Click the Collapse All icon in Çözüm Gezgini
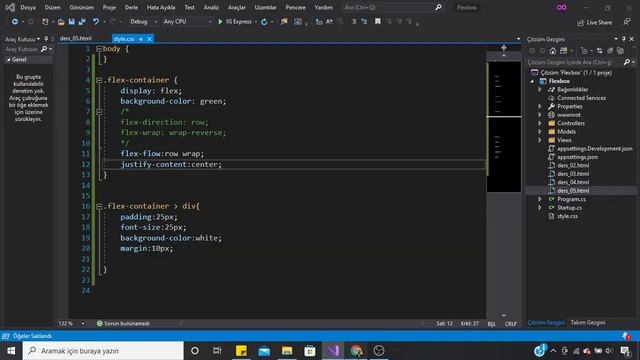 click(x=610, y=51)
